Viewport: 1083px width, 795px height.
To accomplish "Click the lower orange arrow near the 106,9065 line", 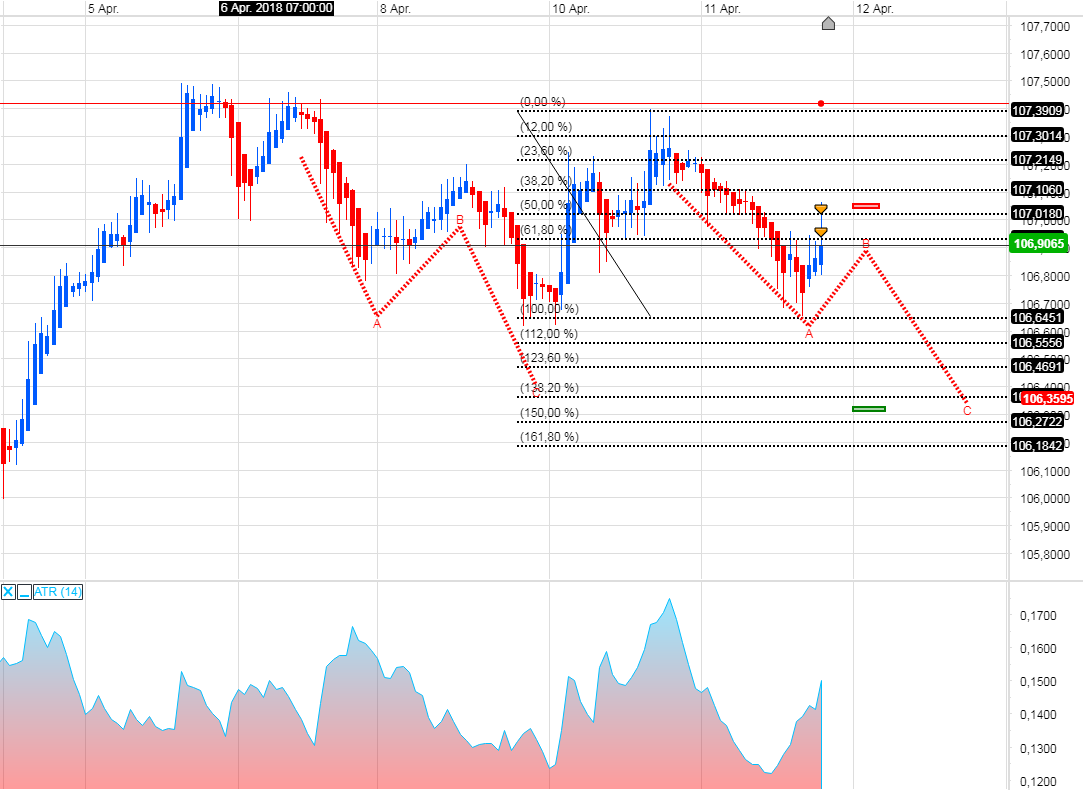I will coord(821,231).
